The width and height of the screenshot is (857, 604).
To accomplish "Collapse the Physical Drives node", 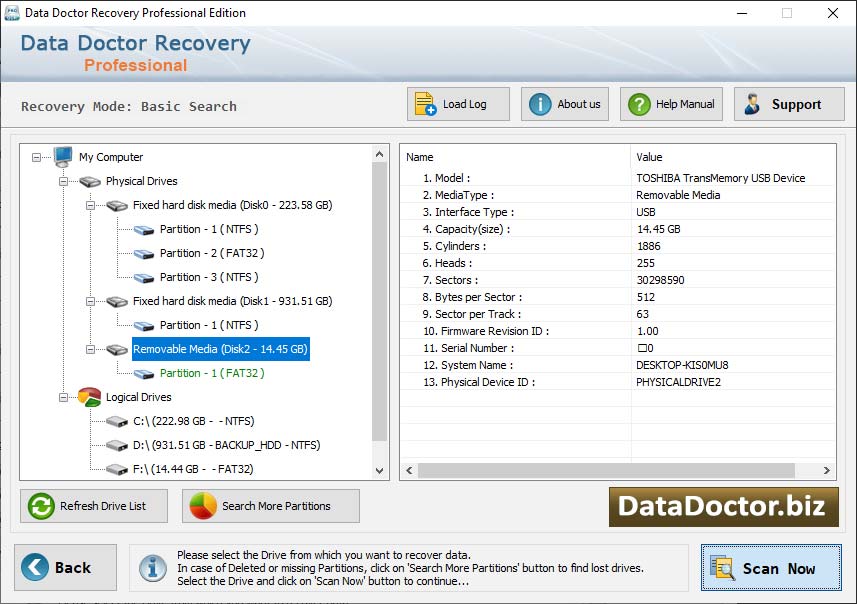I will (63, 181).
